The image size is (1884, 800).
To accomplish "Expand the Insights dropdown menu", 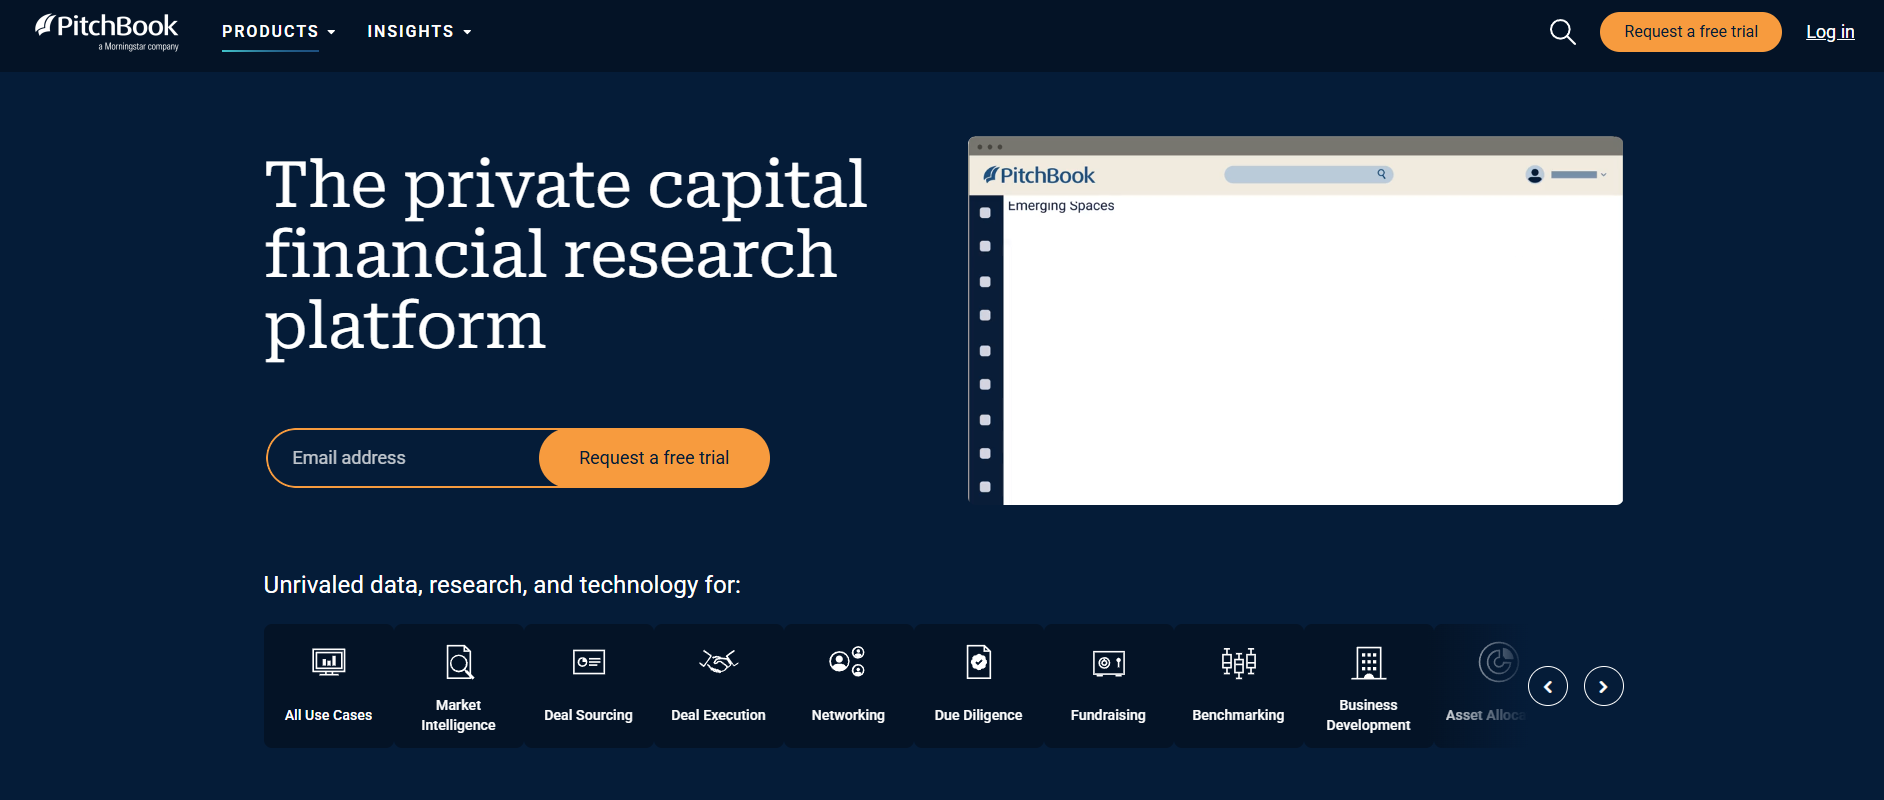I will coord(419,32).
